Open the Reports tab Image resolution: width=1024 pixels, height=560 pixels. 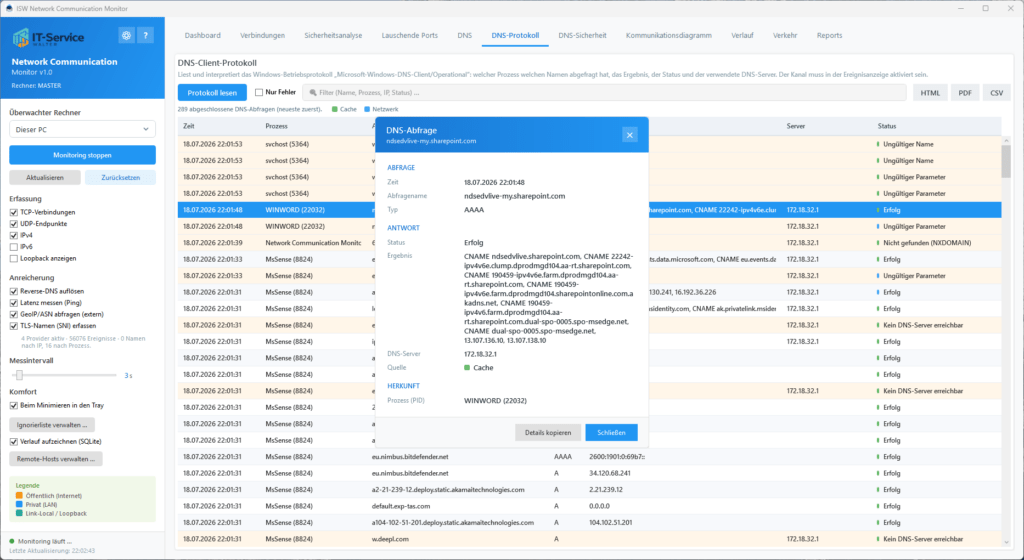pos(829,35)
